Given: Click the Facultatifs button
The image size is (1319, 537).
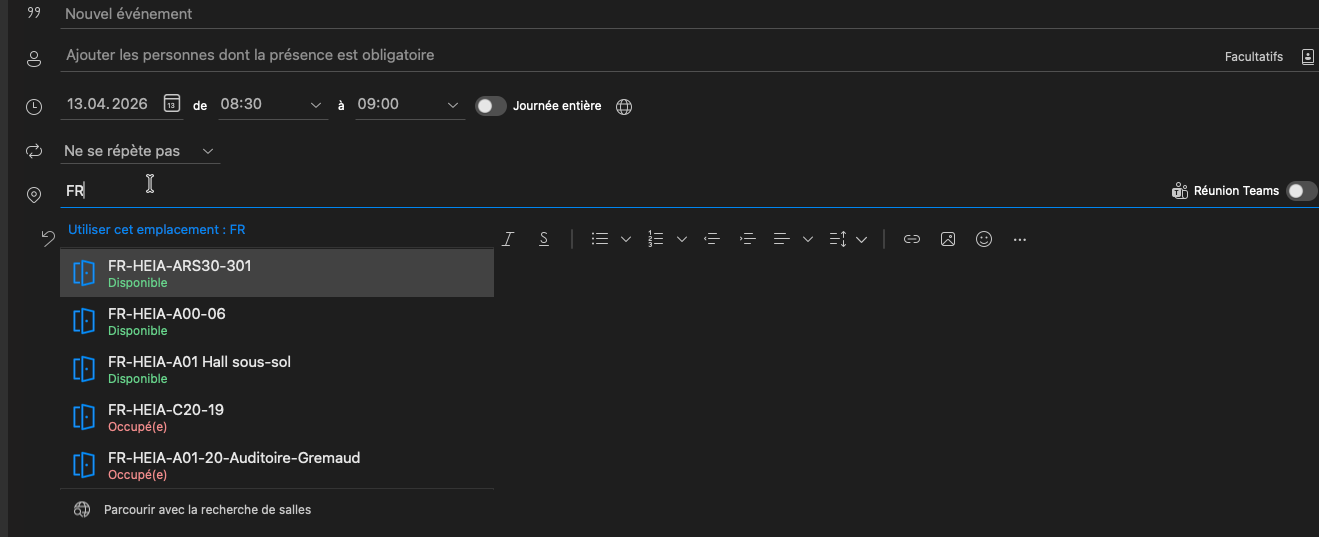Looking at the screenshot, I should point(1253,57).
